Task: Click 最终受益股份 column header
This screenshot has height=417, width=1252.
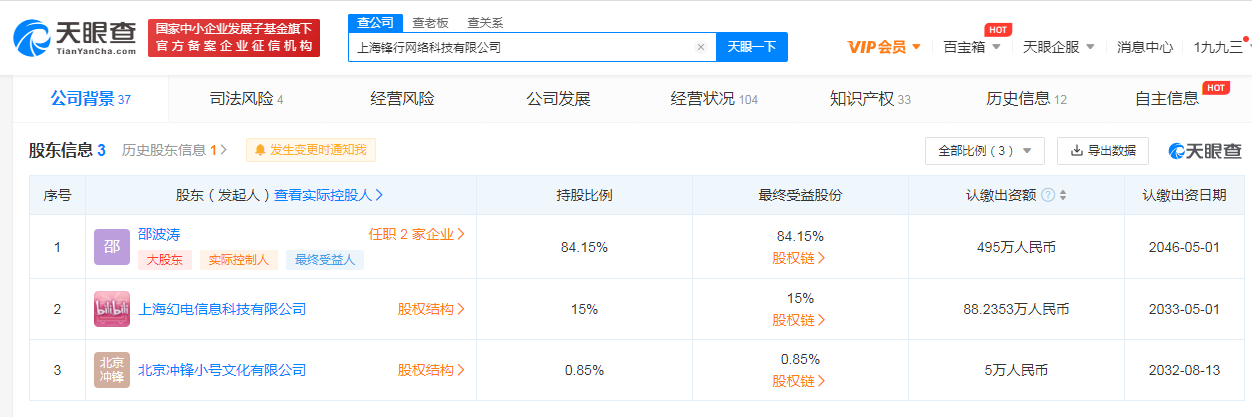Action: pyautogui.click(x=800, y=195)
